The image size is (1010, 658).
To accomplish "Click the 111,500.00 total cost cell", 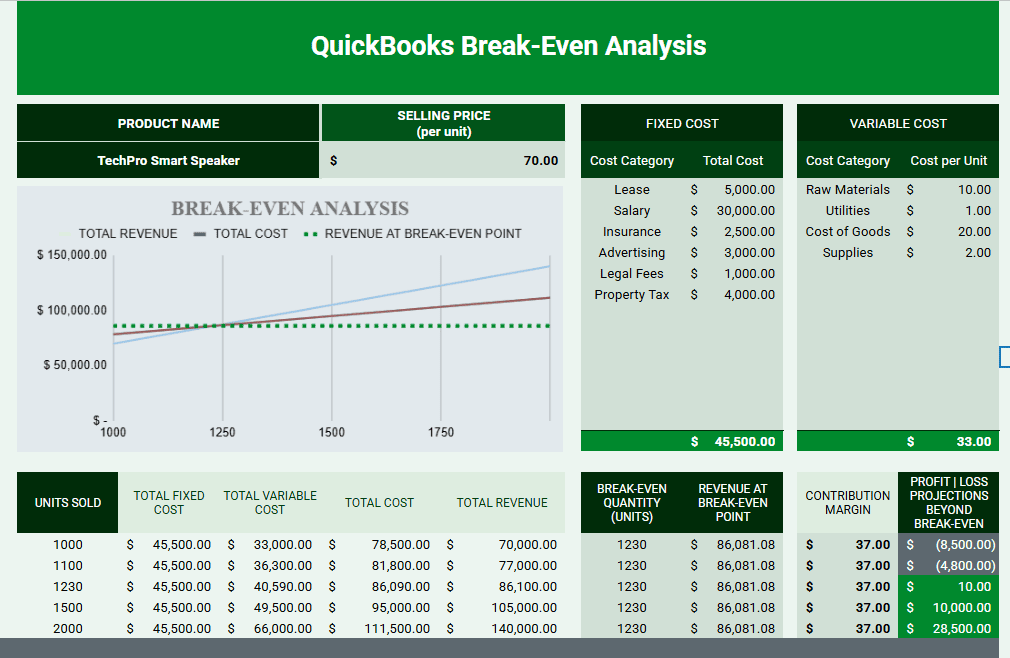I will 379,628.
